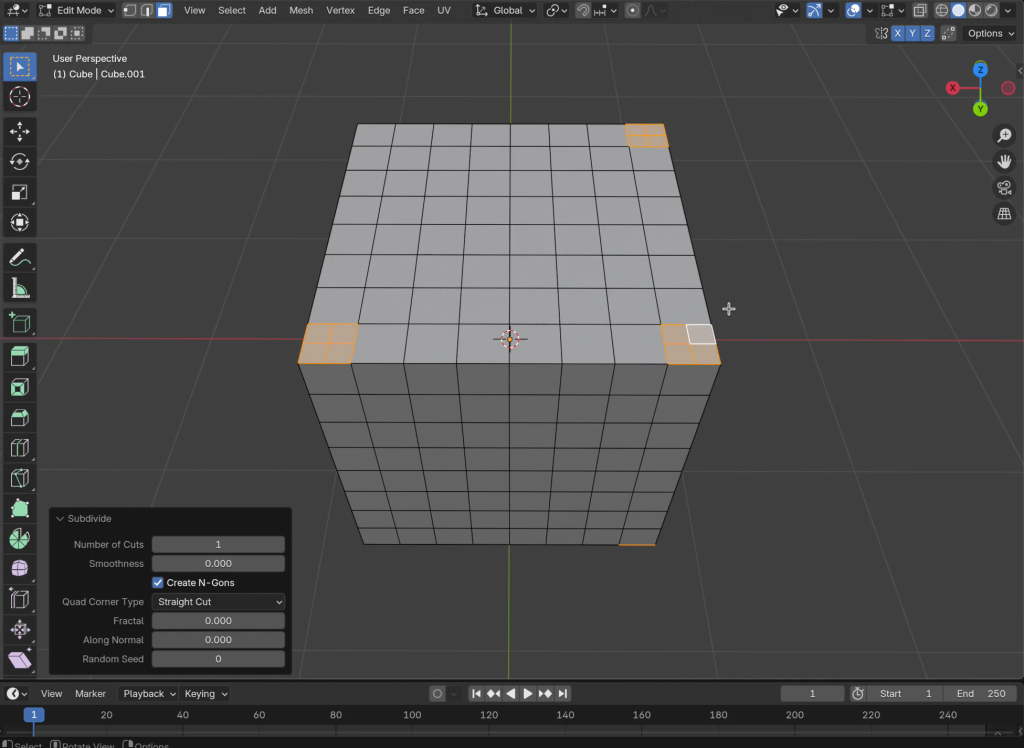Choose the Measure tool
The width and height of the screenshot is (1024, 748).
coord(19,289)
